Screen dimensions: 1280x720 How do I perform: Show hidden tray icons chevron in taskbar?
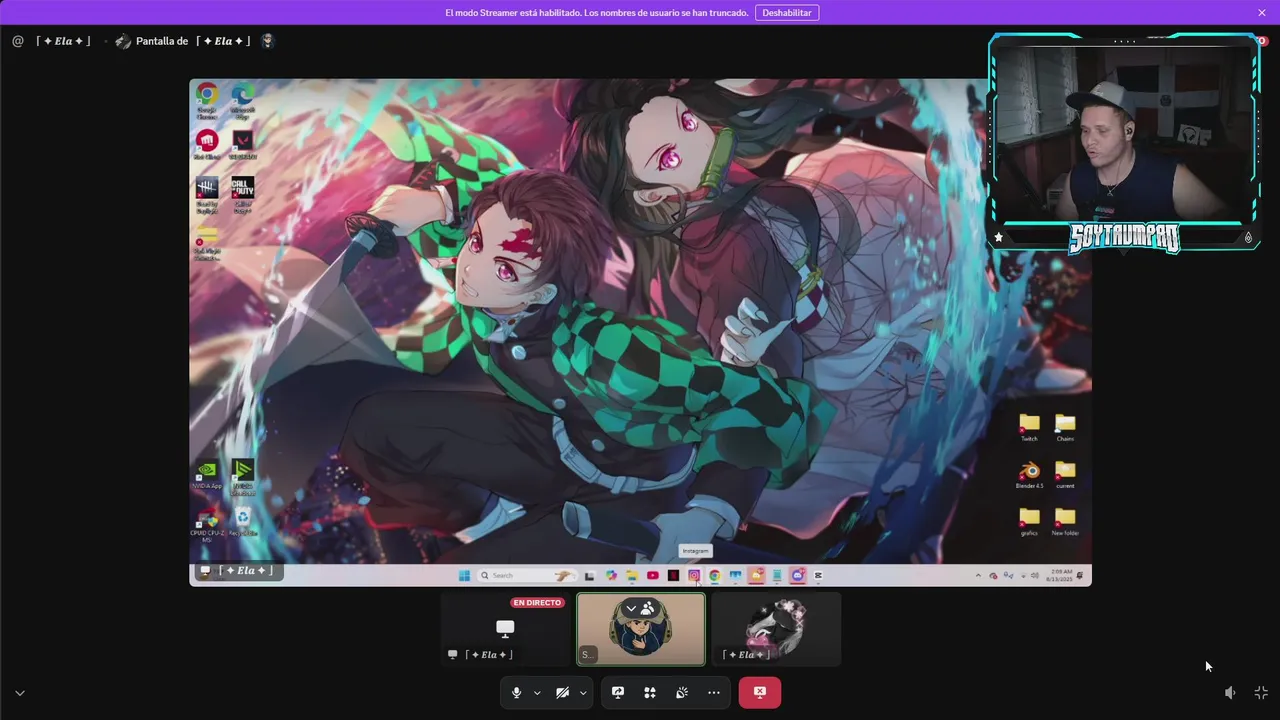978,575
